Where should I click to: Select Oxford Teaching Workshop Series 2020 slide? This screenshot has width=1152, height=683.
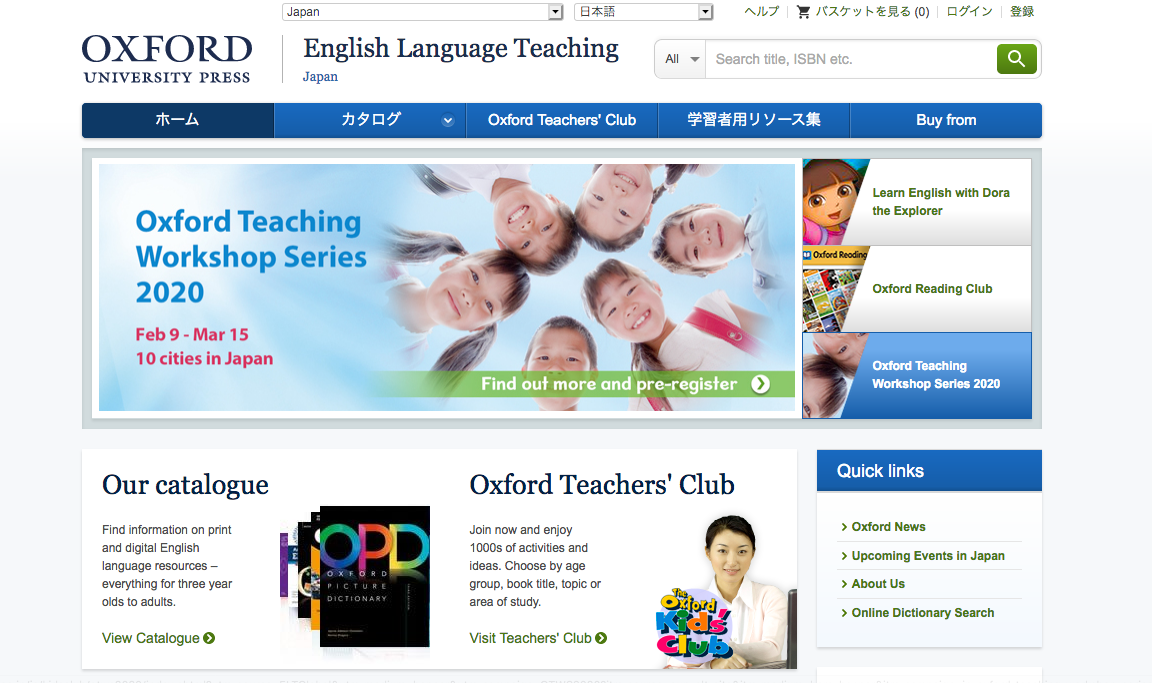pyautogui.click(x=917, y=375)
